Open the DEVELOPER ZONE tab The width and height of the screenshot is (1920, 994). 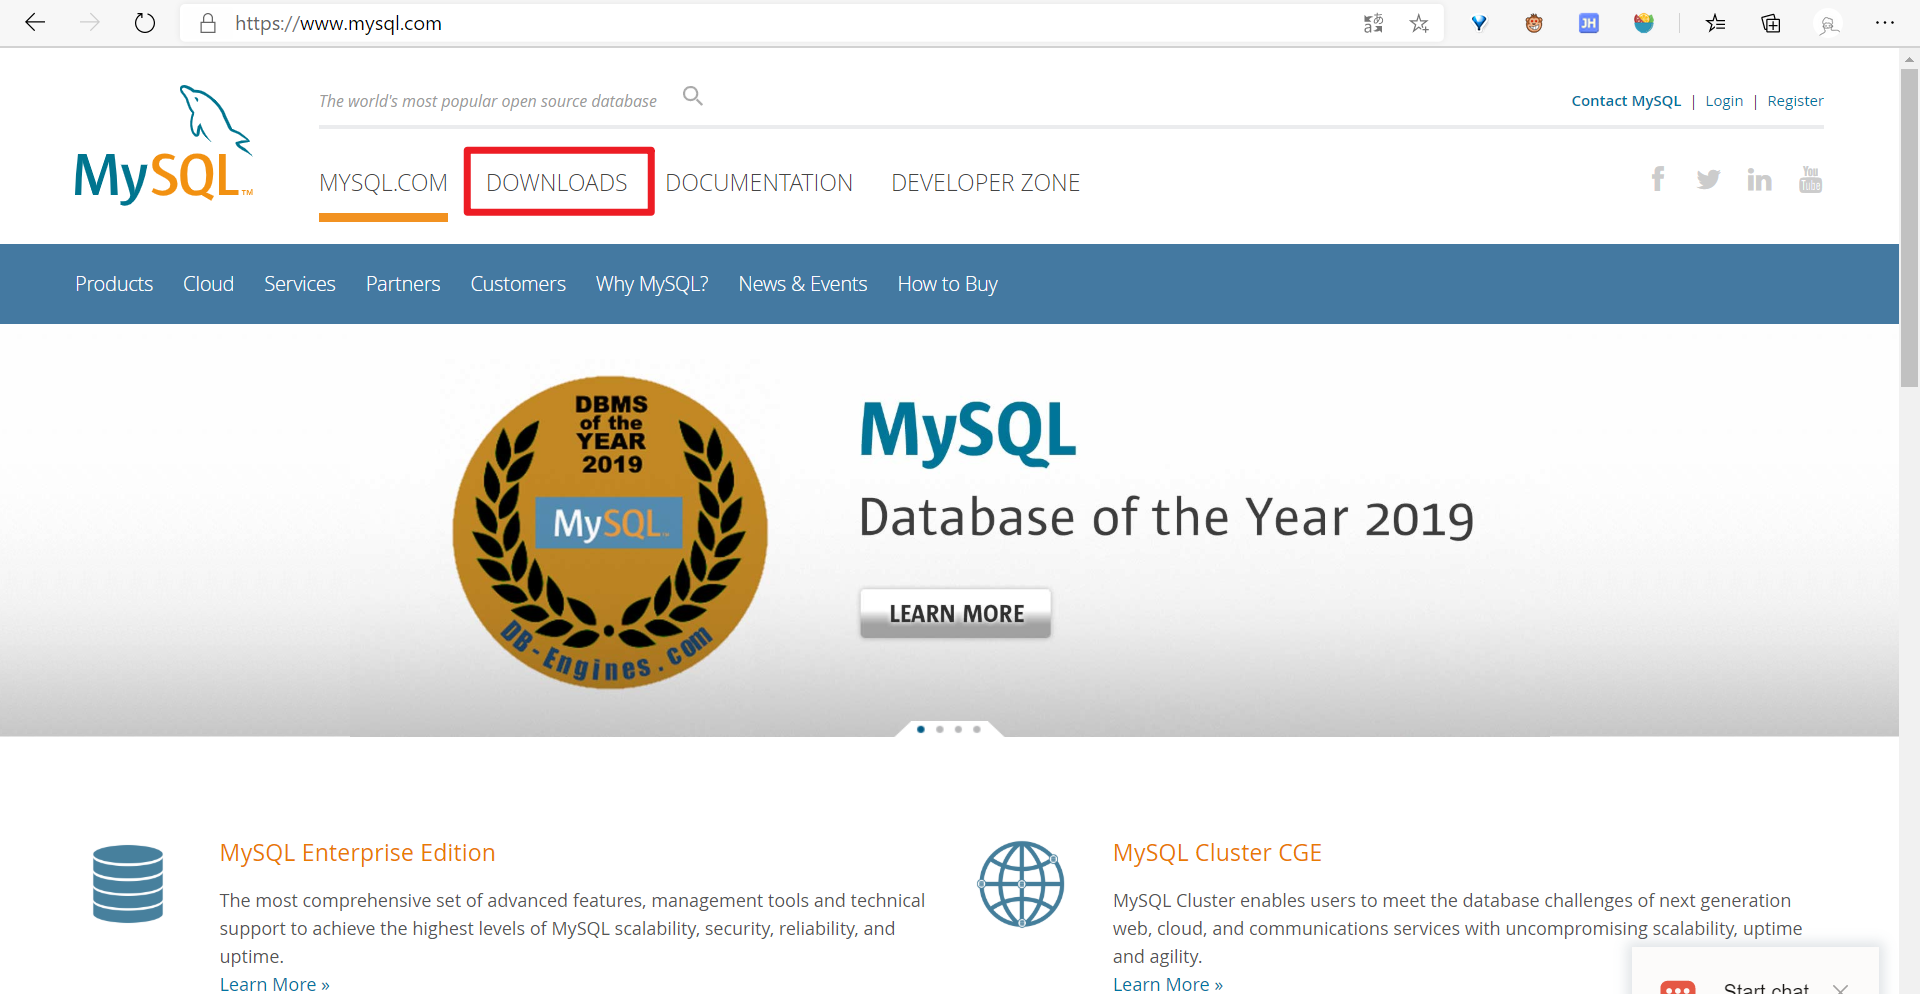pos(986,183)
